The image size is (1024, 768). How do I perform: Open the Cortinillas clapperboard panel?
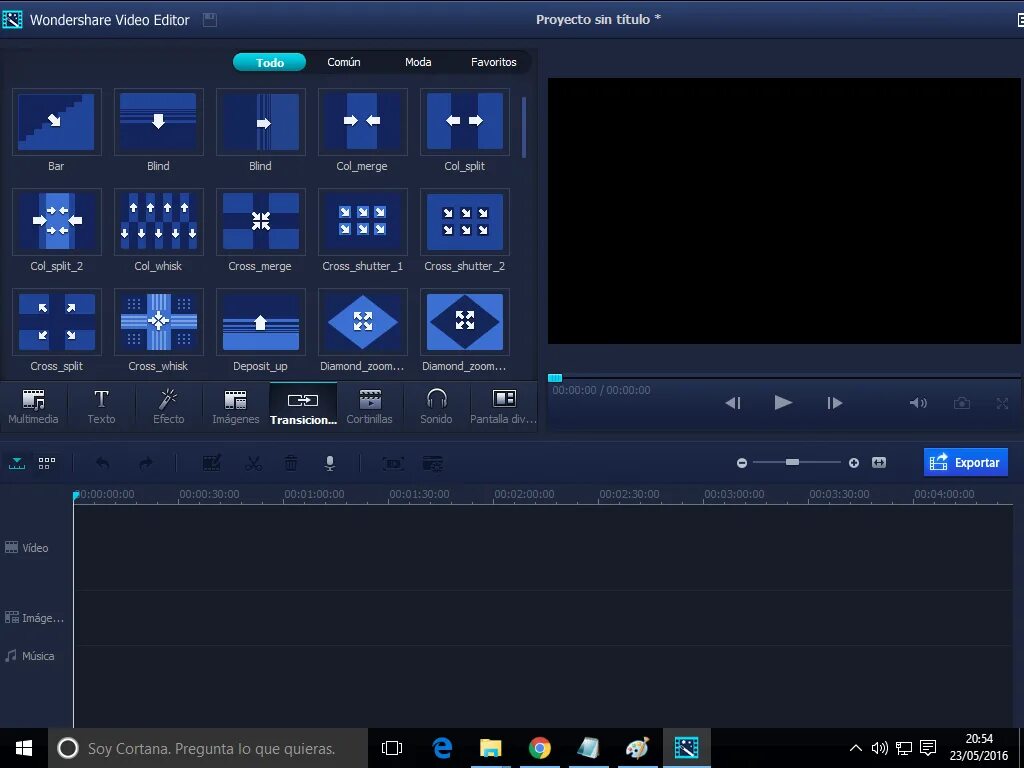[370, 406]
